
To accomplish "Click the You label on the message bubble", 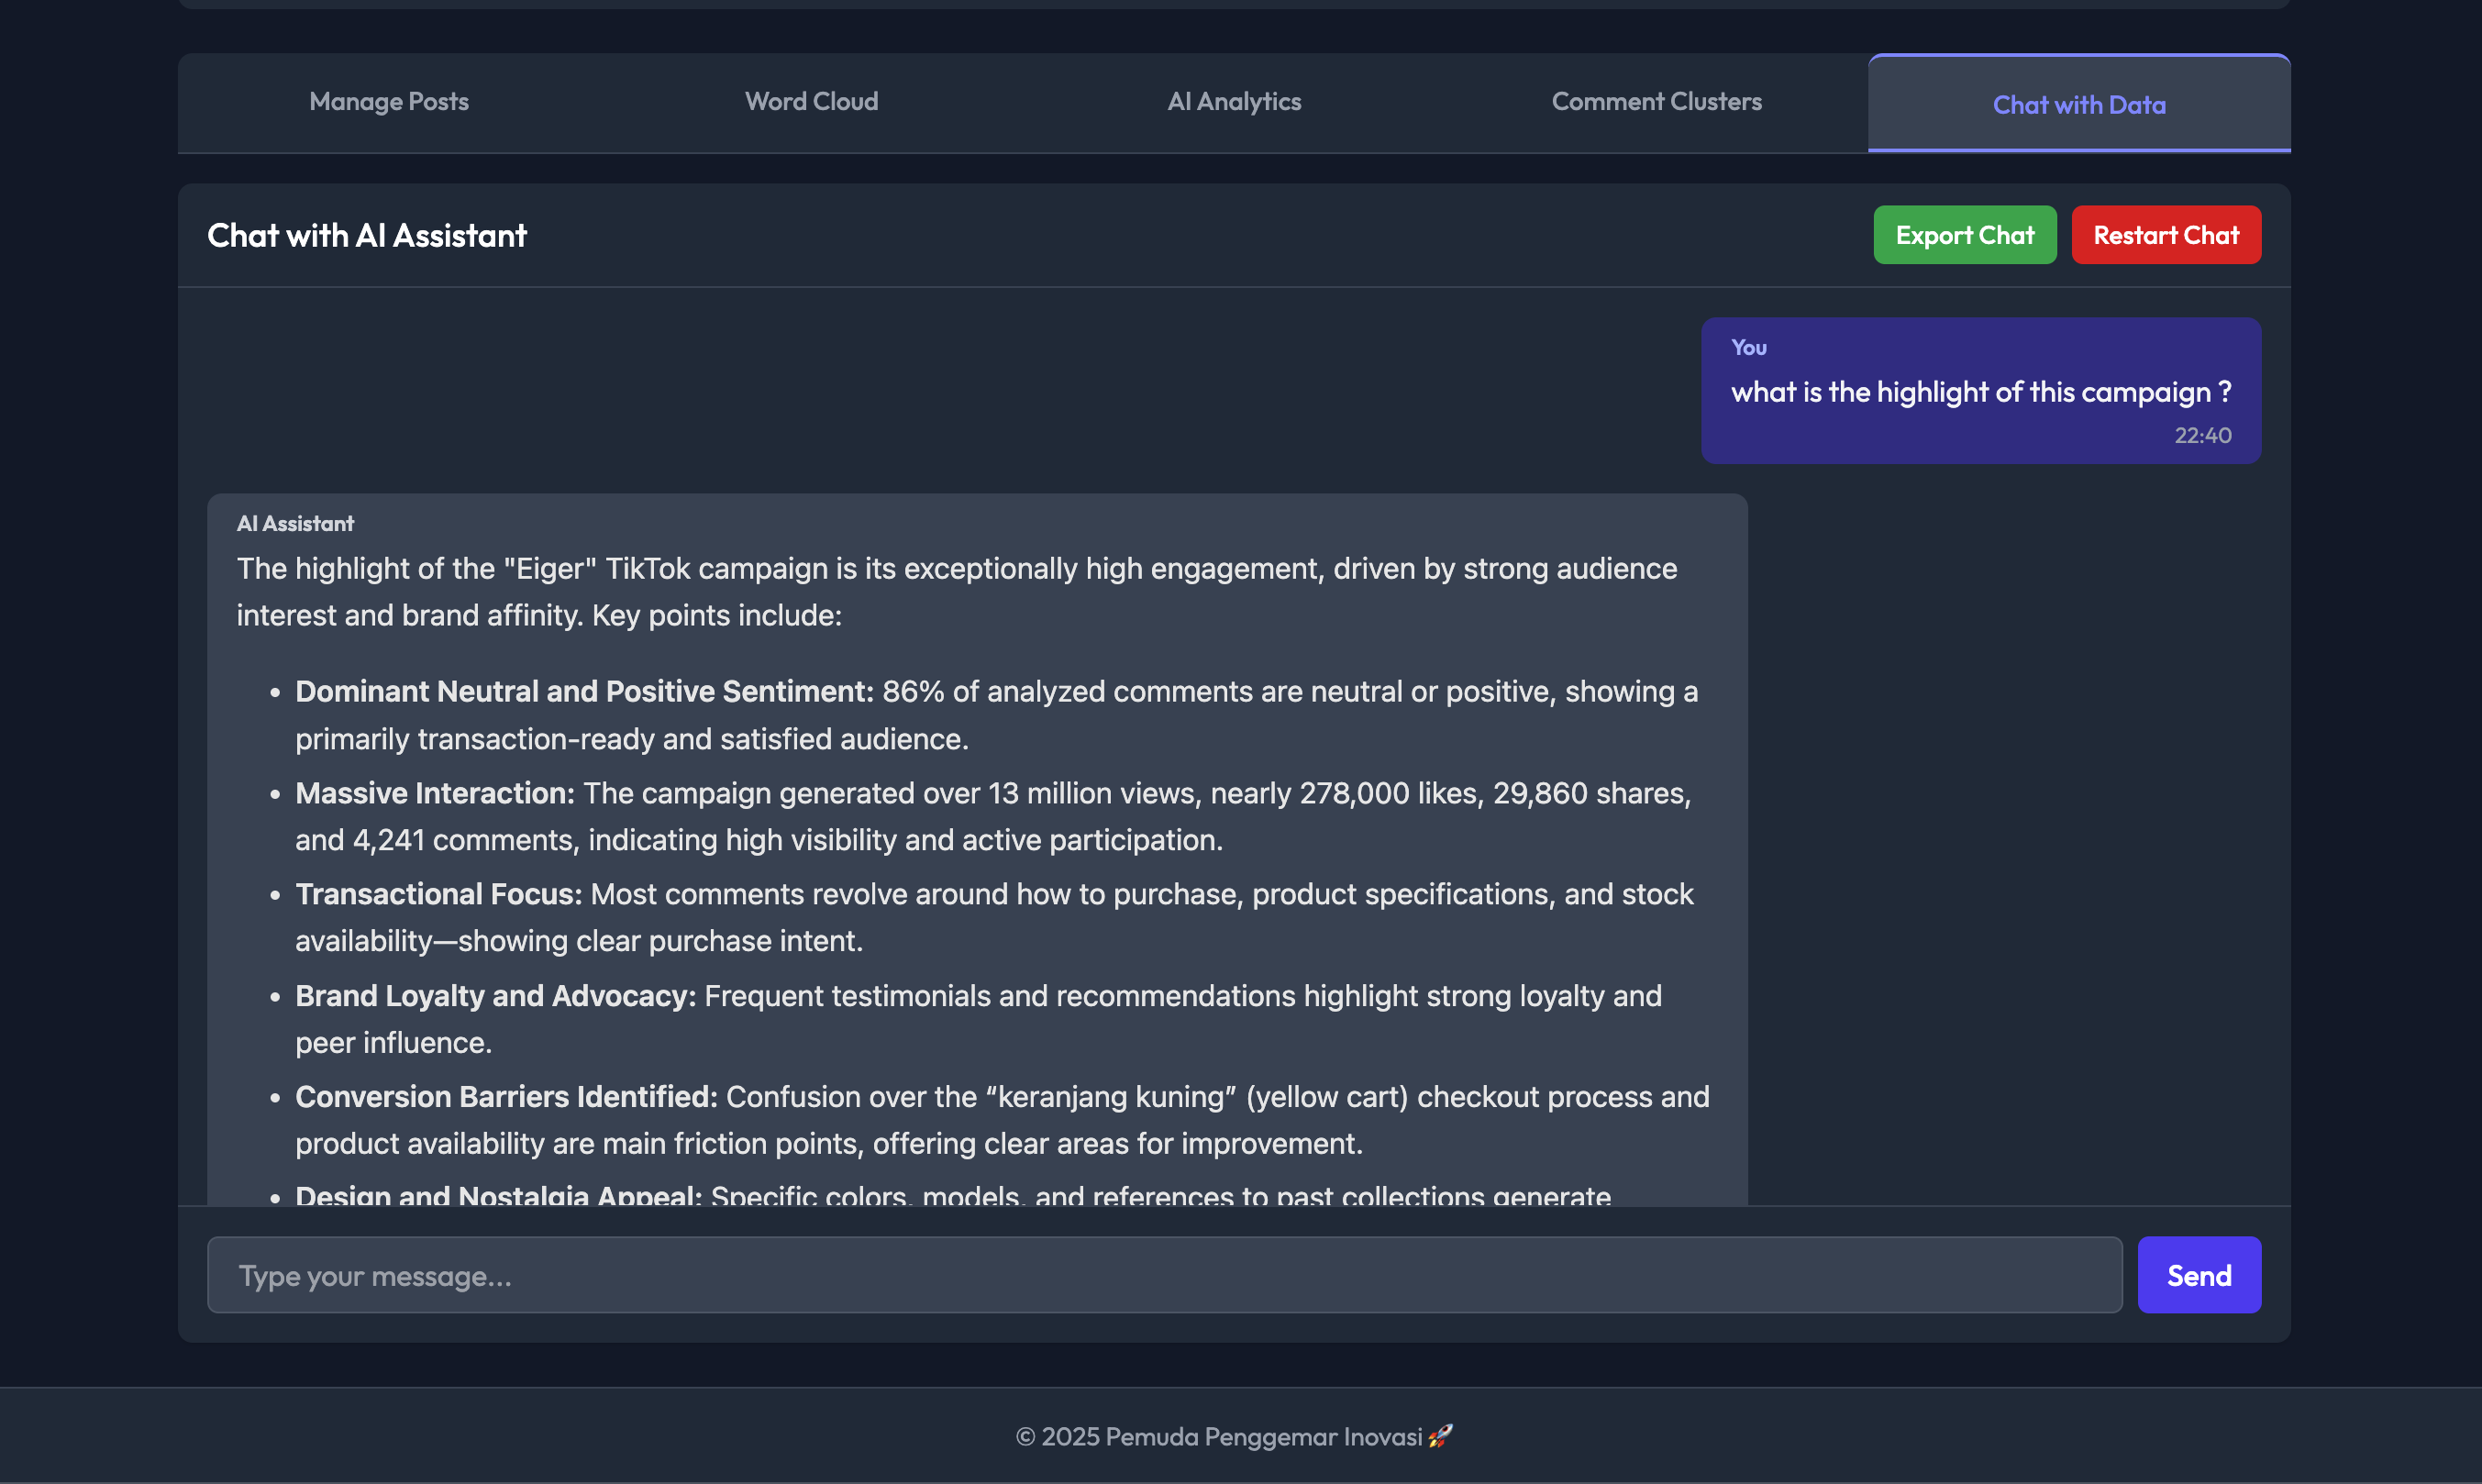I will (x=1748, y=348).
